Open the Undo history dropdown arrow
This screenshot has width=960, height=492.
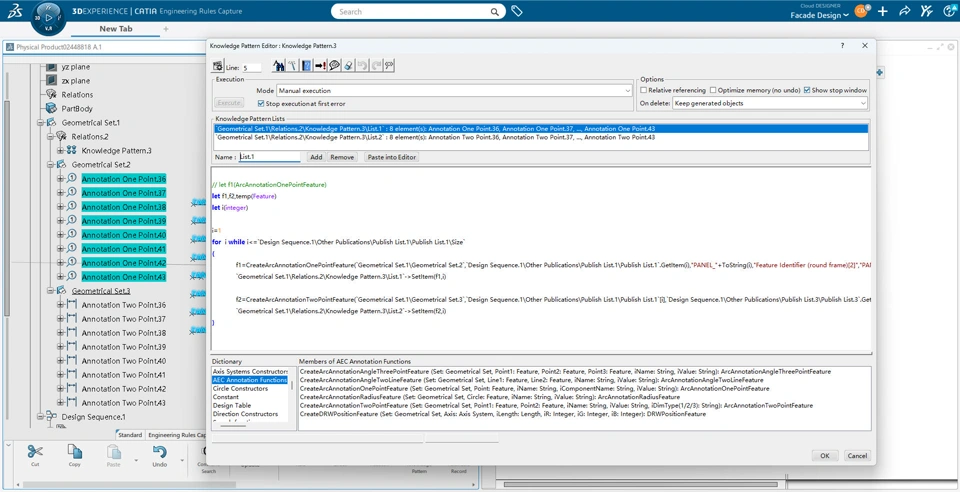pos(182,460)
